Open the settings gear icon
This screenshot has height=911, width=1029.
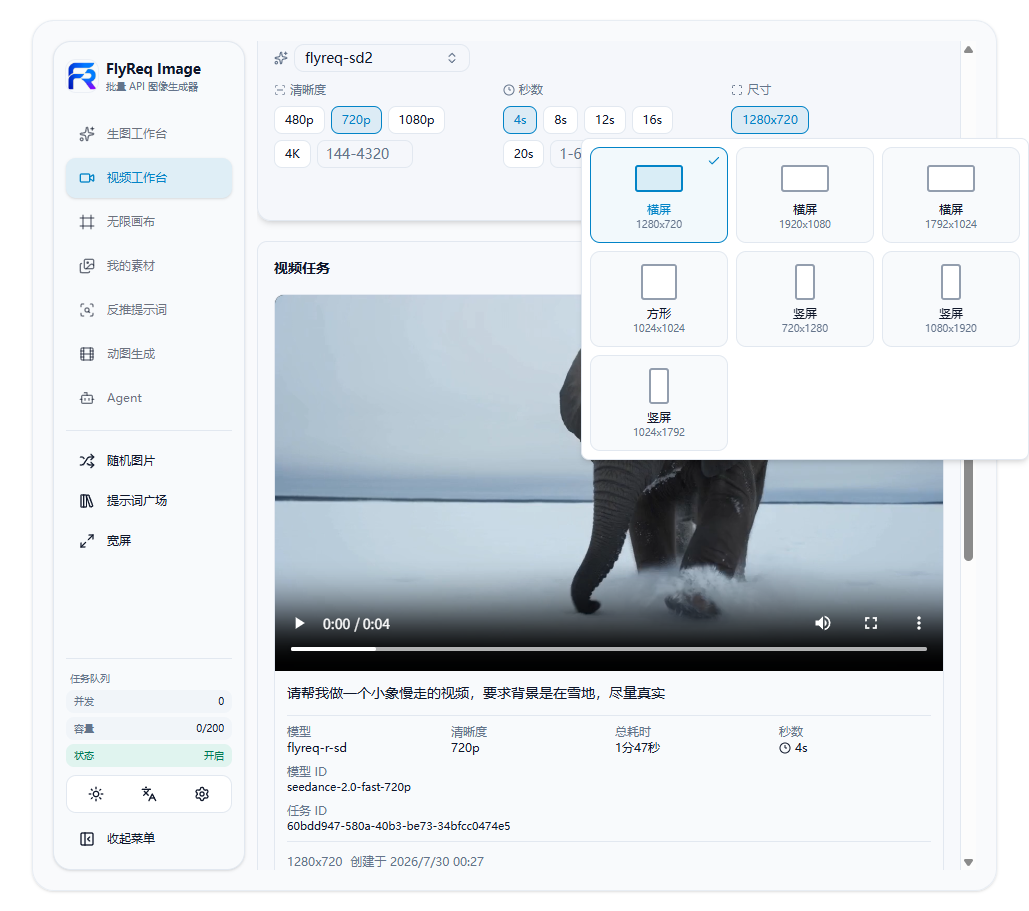pyautogui.click(x=202, y=794)
